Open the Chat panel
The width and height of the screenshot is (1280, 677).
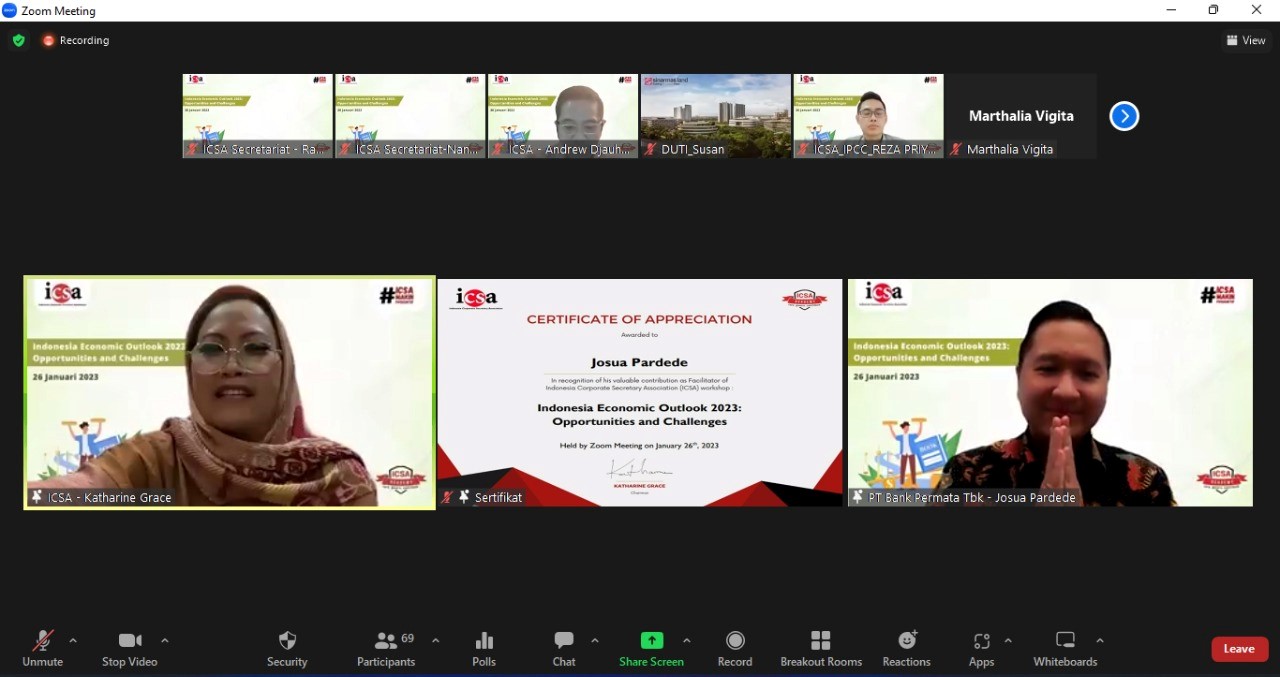pyautogui.click(x=564, y=648)
